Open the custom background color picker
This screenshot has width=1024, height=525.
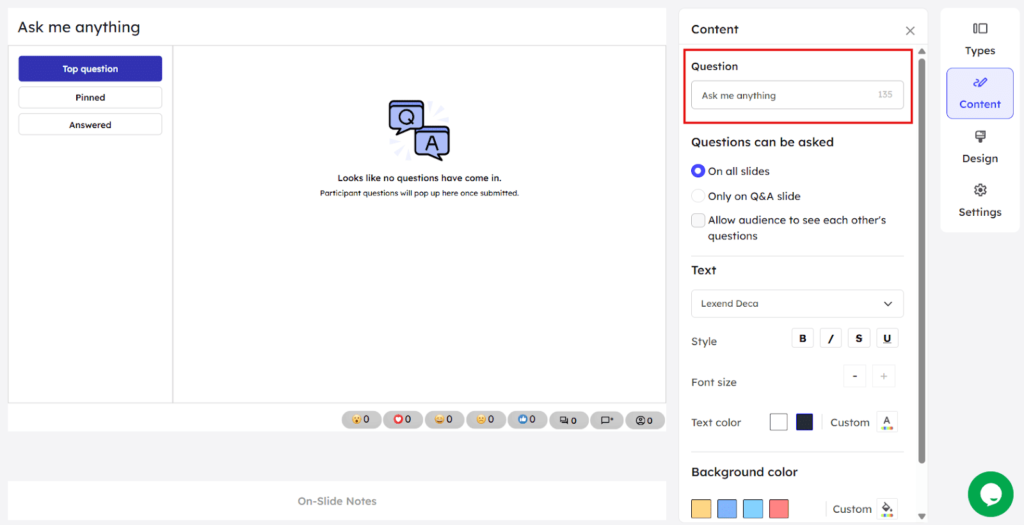(x=887, y=509)
